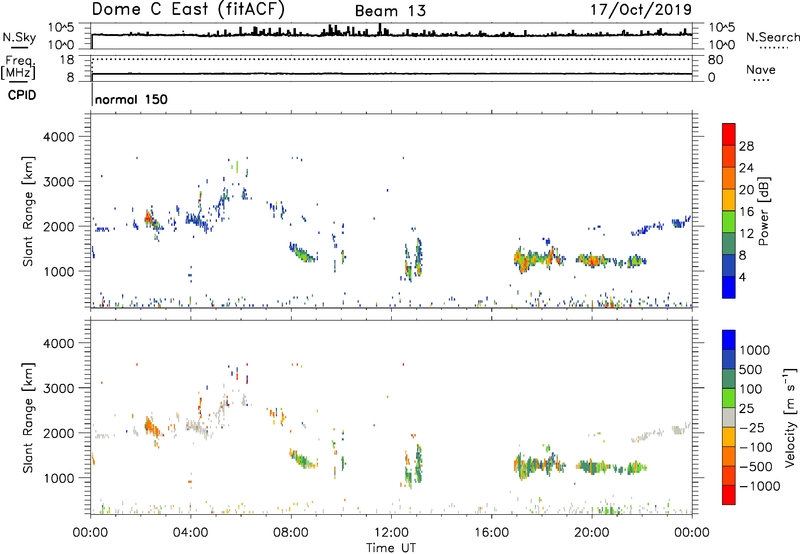Click the '3000' tick on power panel axis
This screenshot has width=800, height=554.
(59, 182)
